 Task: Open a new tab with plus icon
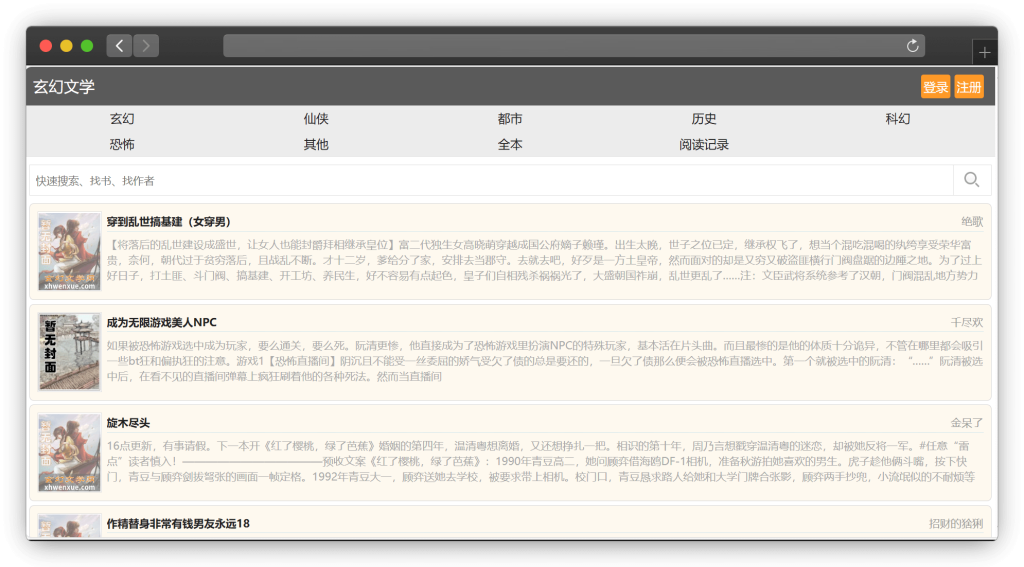pos(984,52)
